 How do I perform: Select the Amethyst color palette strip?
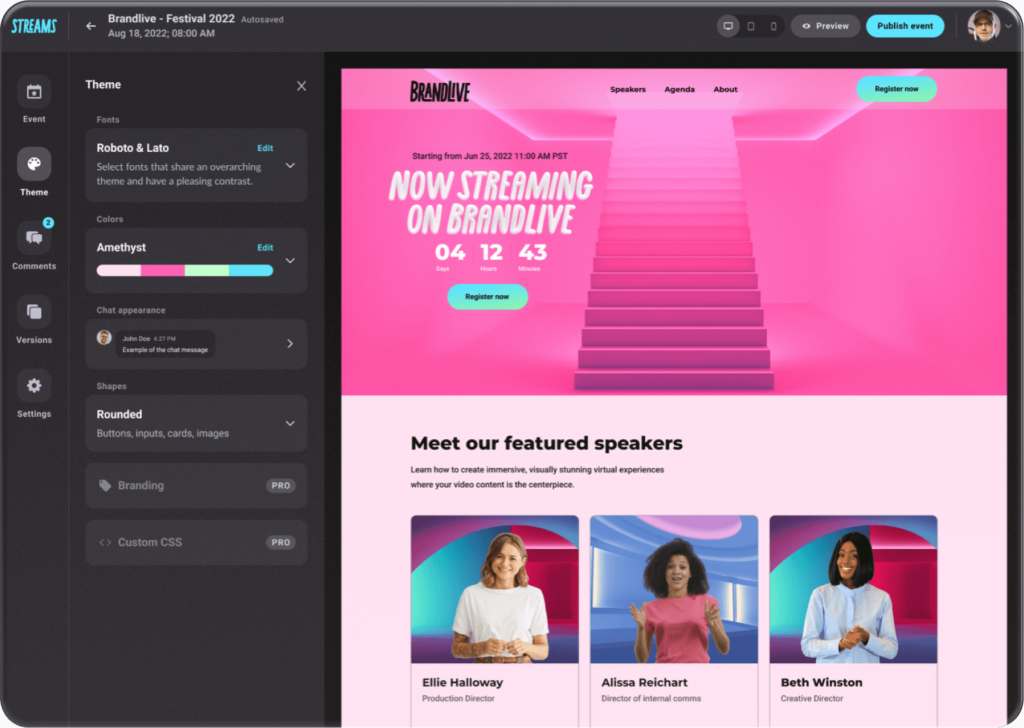(x=185, y=270)
